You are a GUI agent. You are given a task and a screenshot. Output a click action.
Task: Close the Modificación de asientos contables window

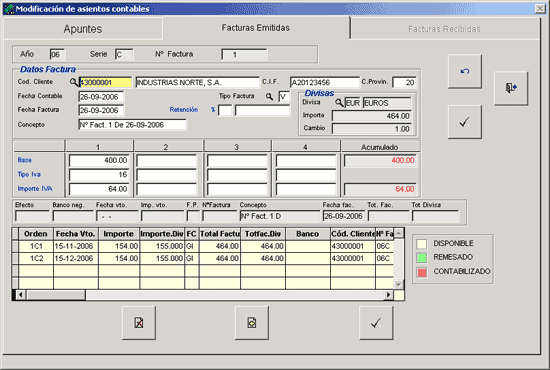click(x=540, y=9)
